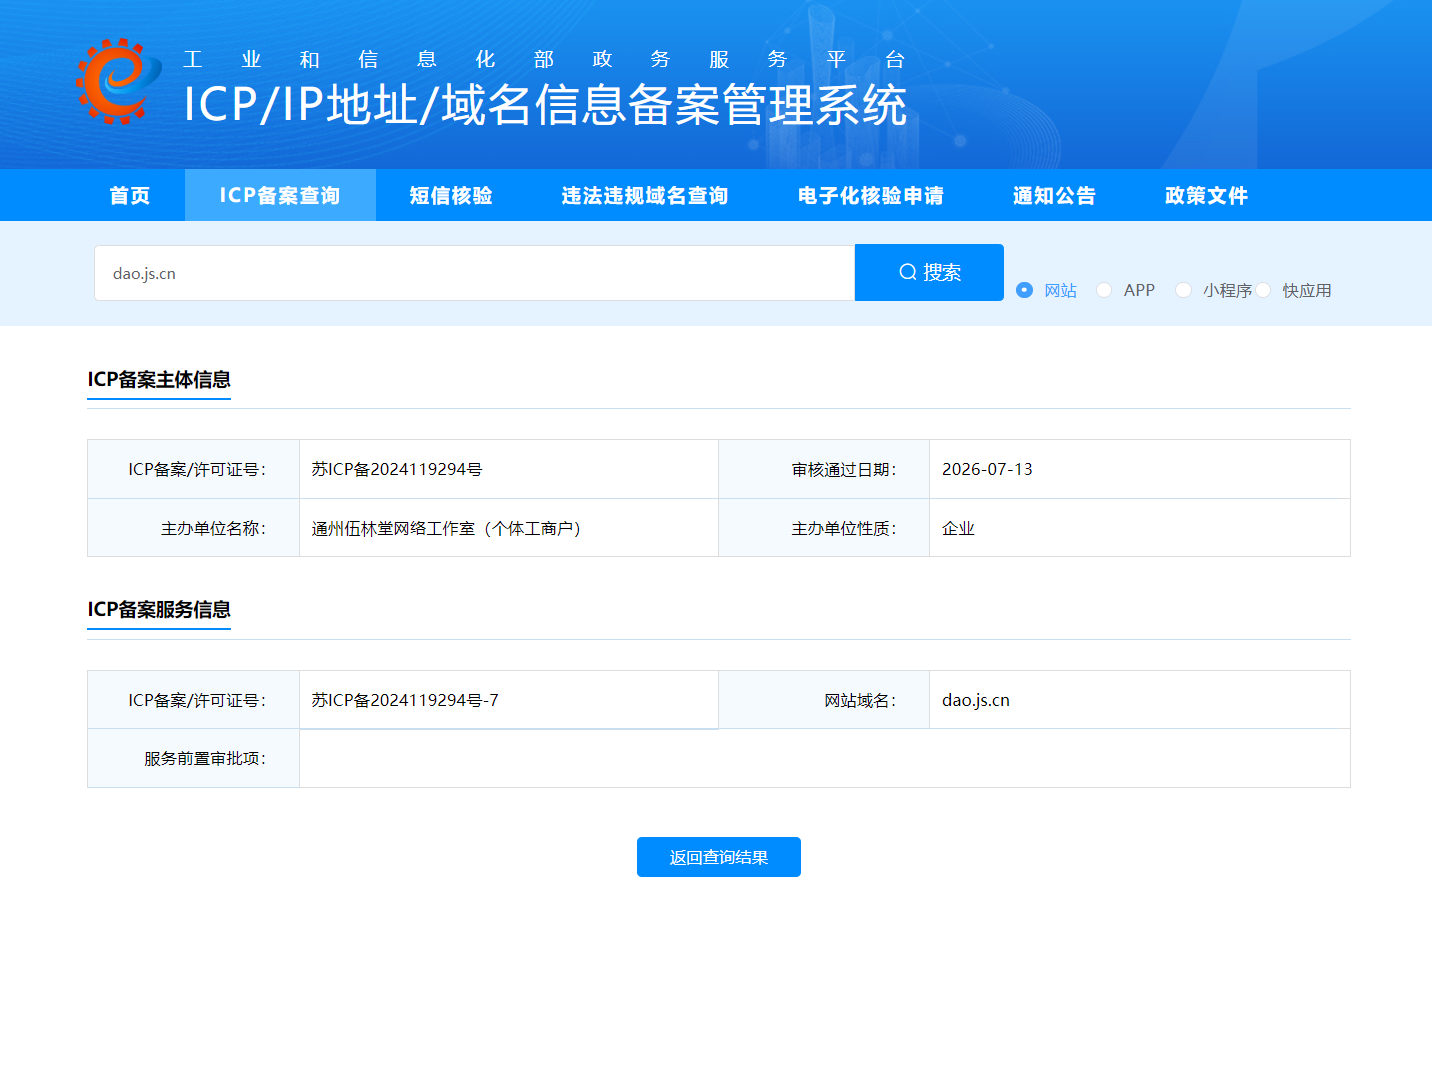Click the 服务前置审批项 label cell

click(x=194, y=758)
